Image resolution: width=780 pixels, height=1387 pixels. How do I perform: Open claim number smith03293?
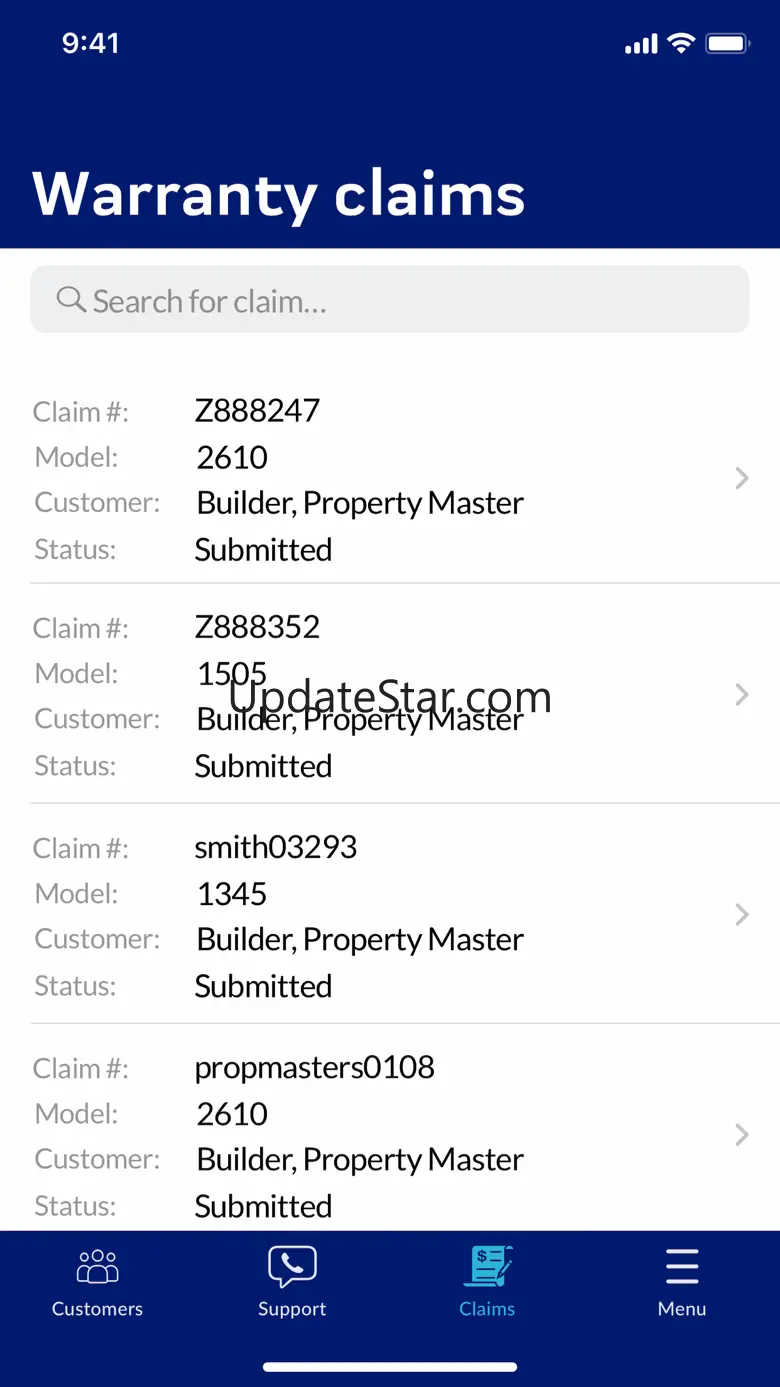(275, 848)
